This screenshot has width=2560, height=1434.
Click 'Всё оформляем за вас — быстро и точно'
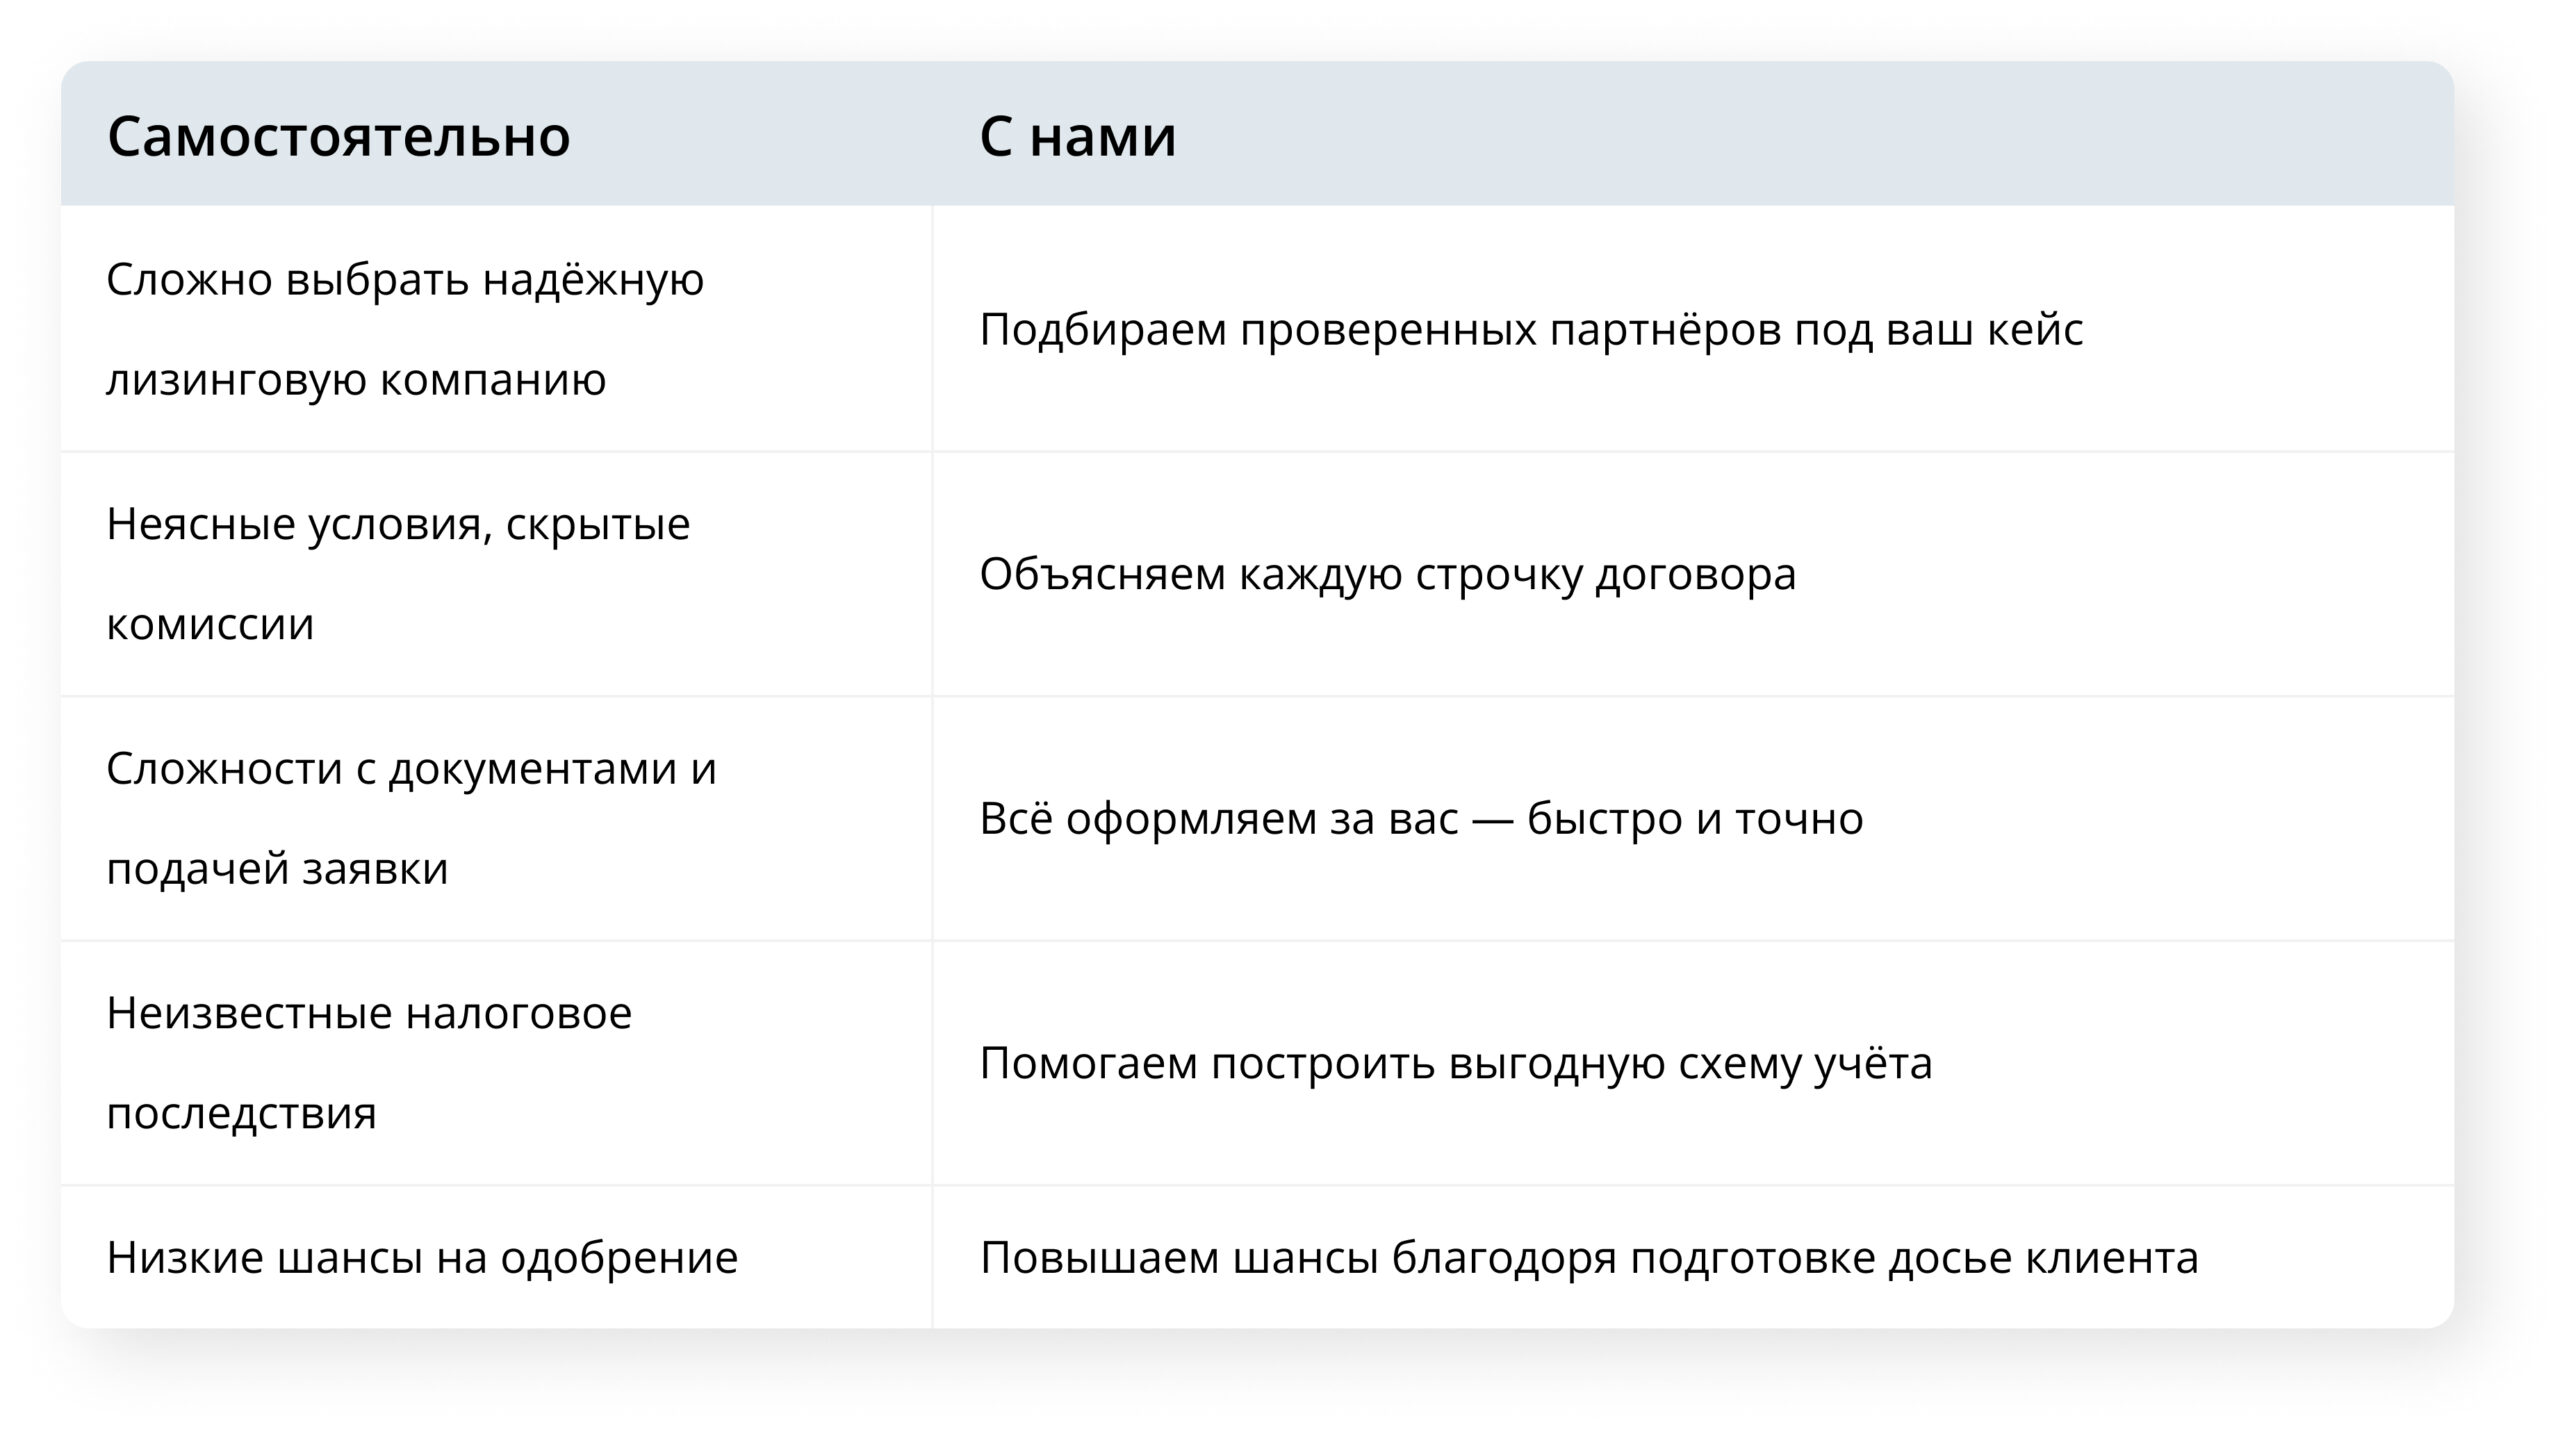[x=1421, y=818]
